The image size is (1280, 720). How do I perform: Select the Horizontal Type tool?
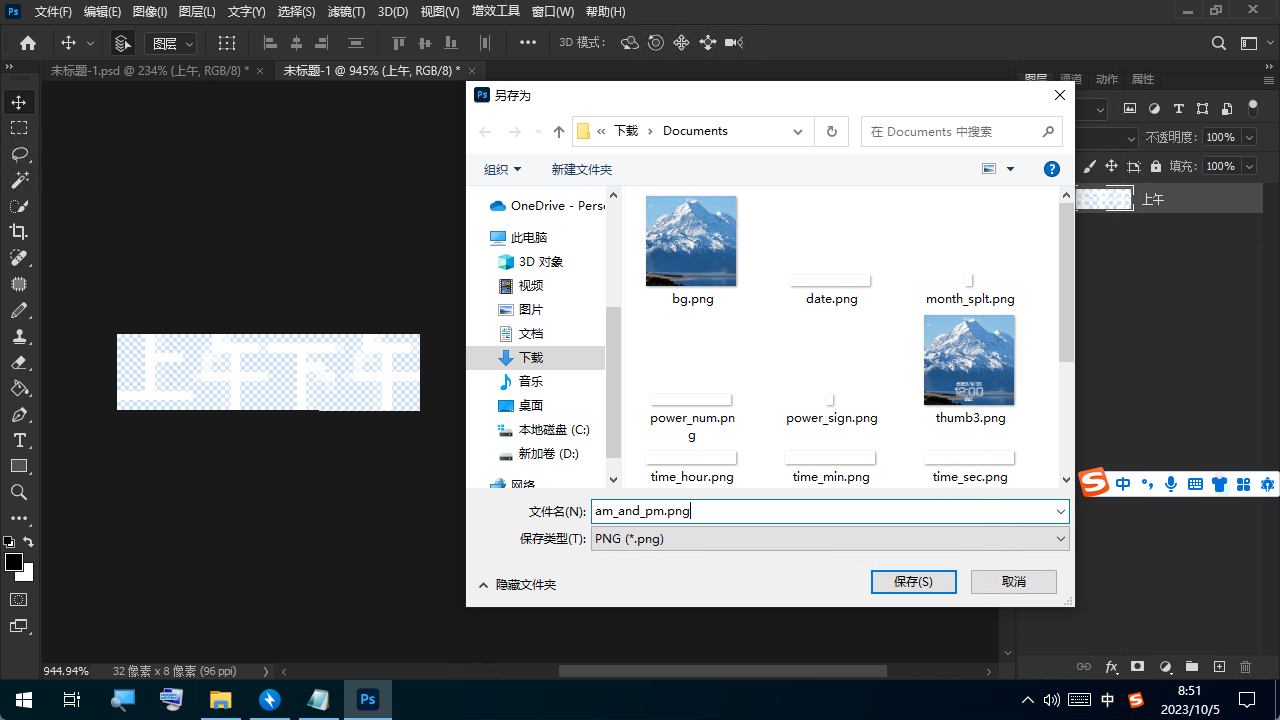[x=19, y=440]
